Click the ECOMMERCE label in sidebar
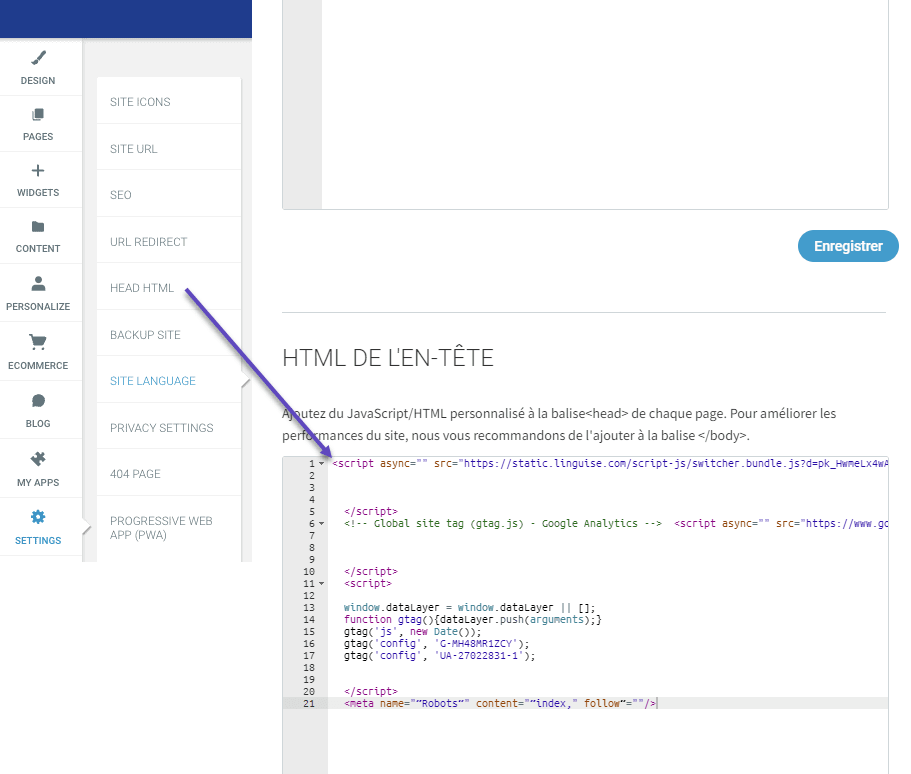This screenshot has width=911, height=774. tap(38, 366)
